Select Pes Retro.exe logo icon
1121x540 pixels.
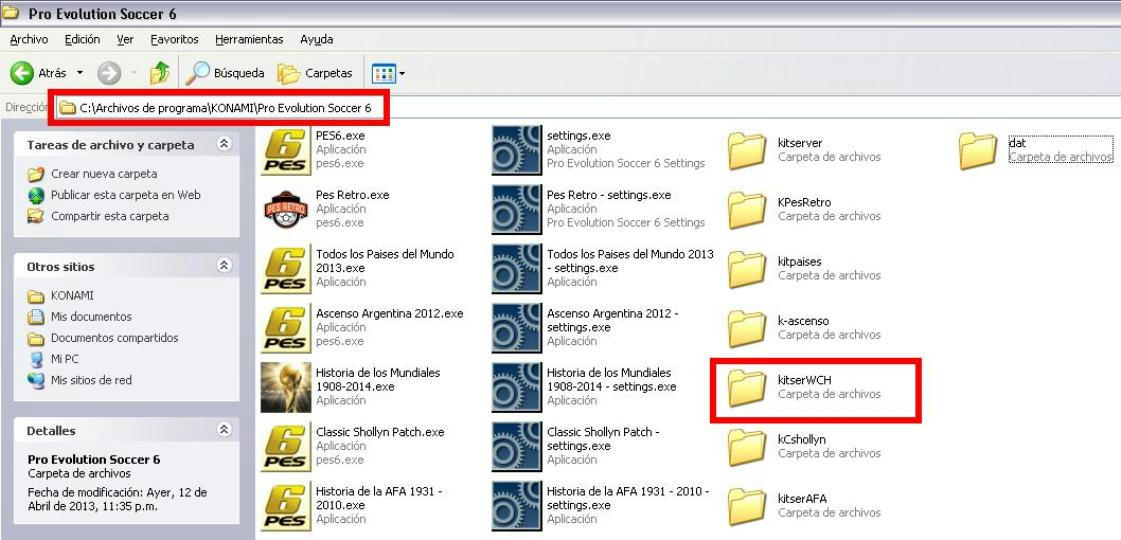[286, 209]
